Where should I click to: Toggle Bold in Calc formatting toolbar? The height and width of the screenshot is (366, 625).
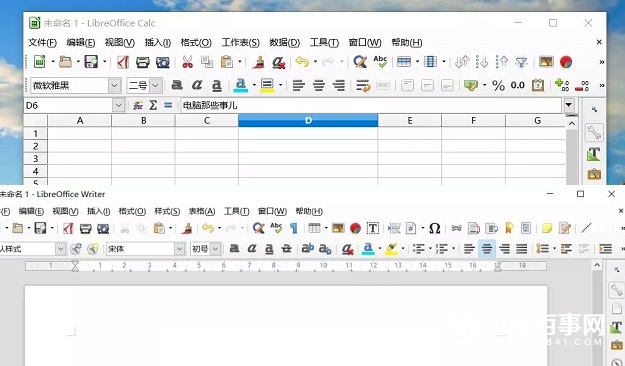tap(177, 85)
